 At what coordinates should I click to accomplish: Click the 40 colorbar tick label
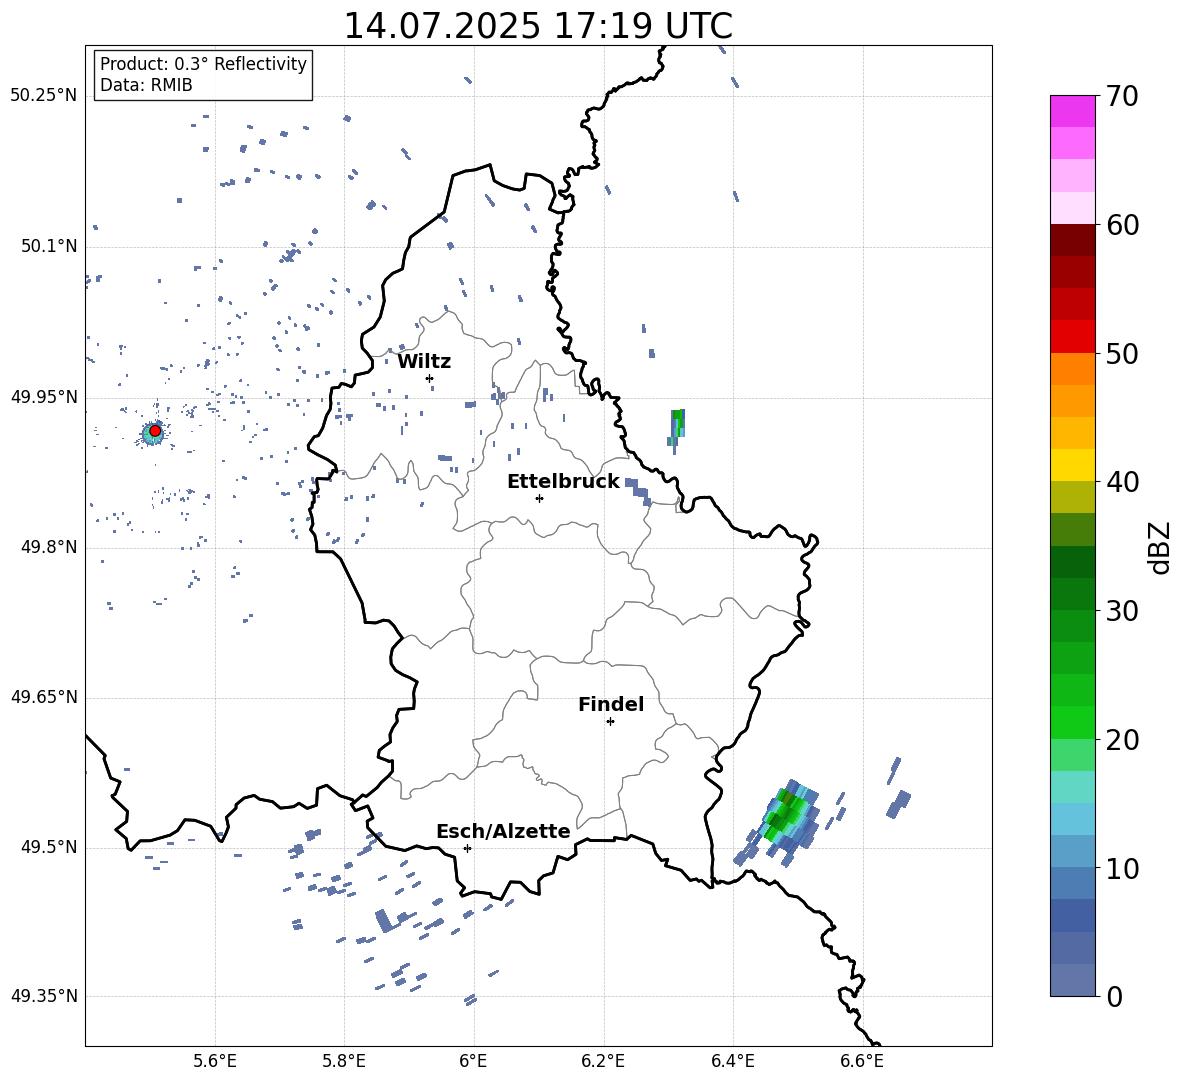click(1122, 482)
